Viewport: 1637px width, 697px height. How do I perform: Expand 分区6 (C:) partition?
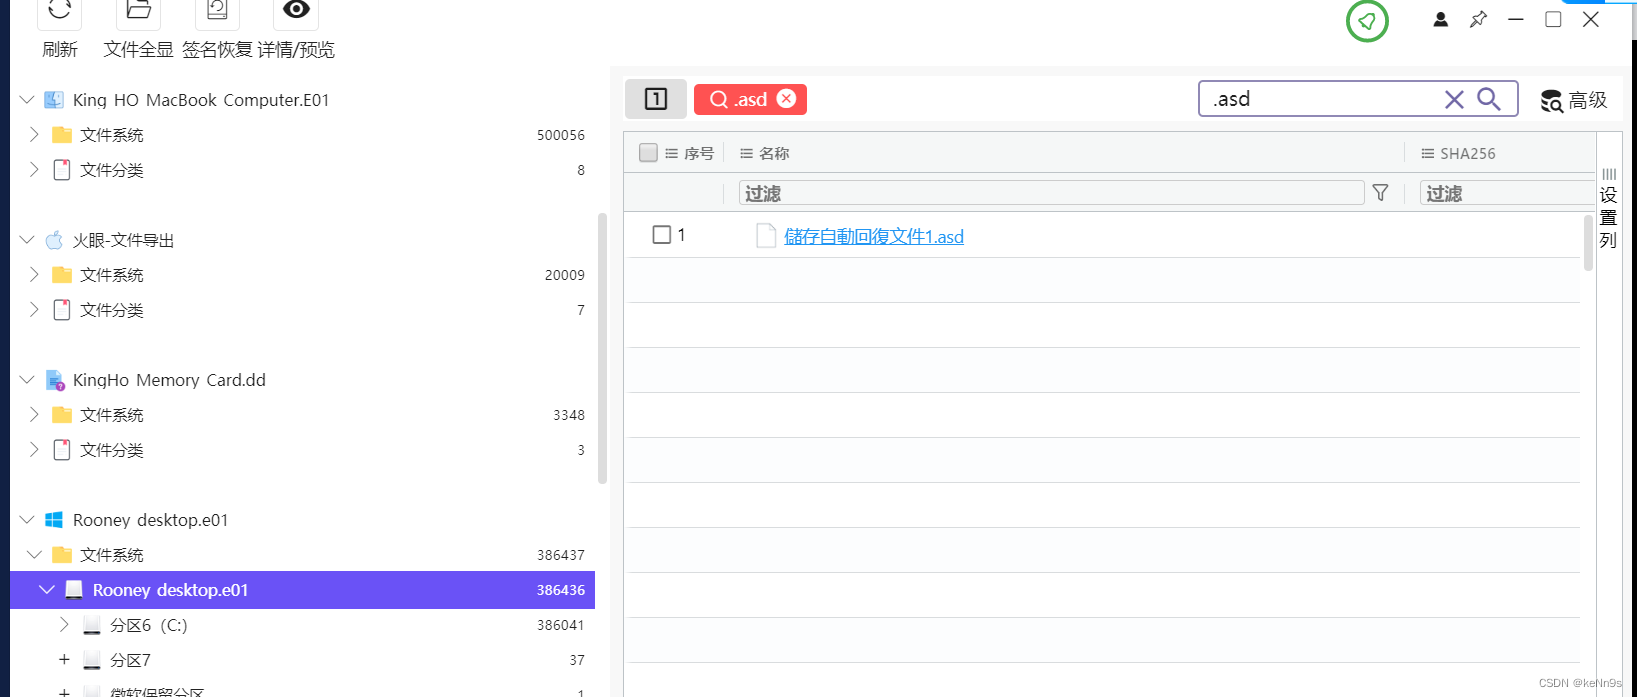64,625
